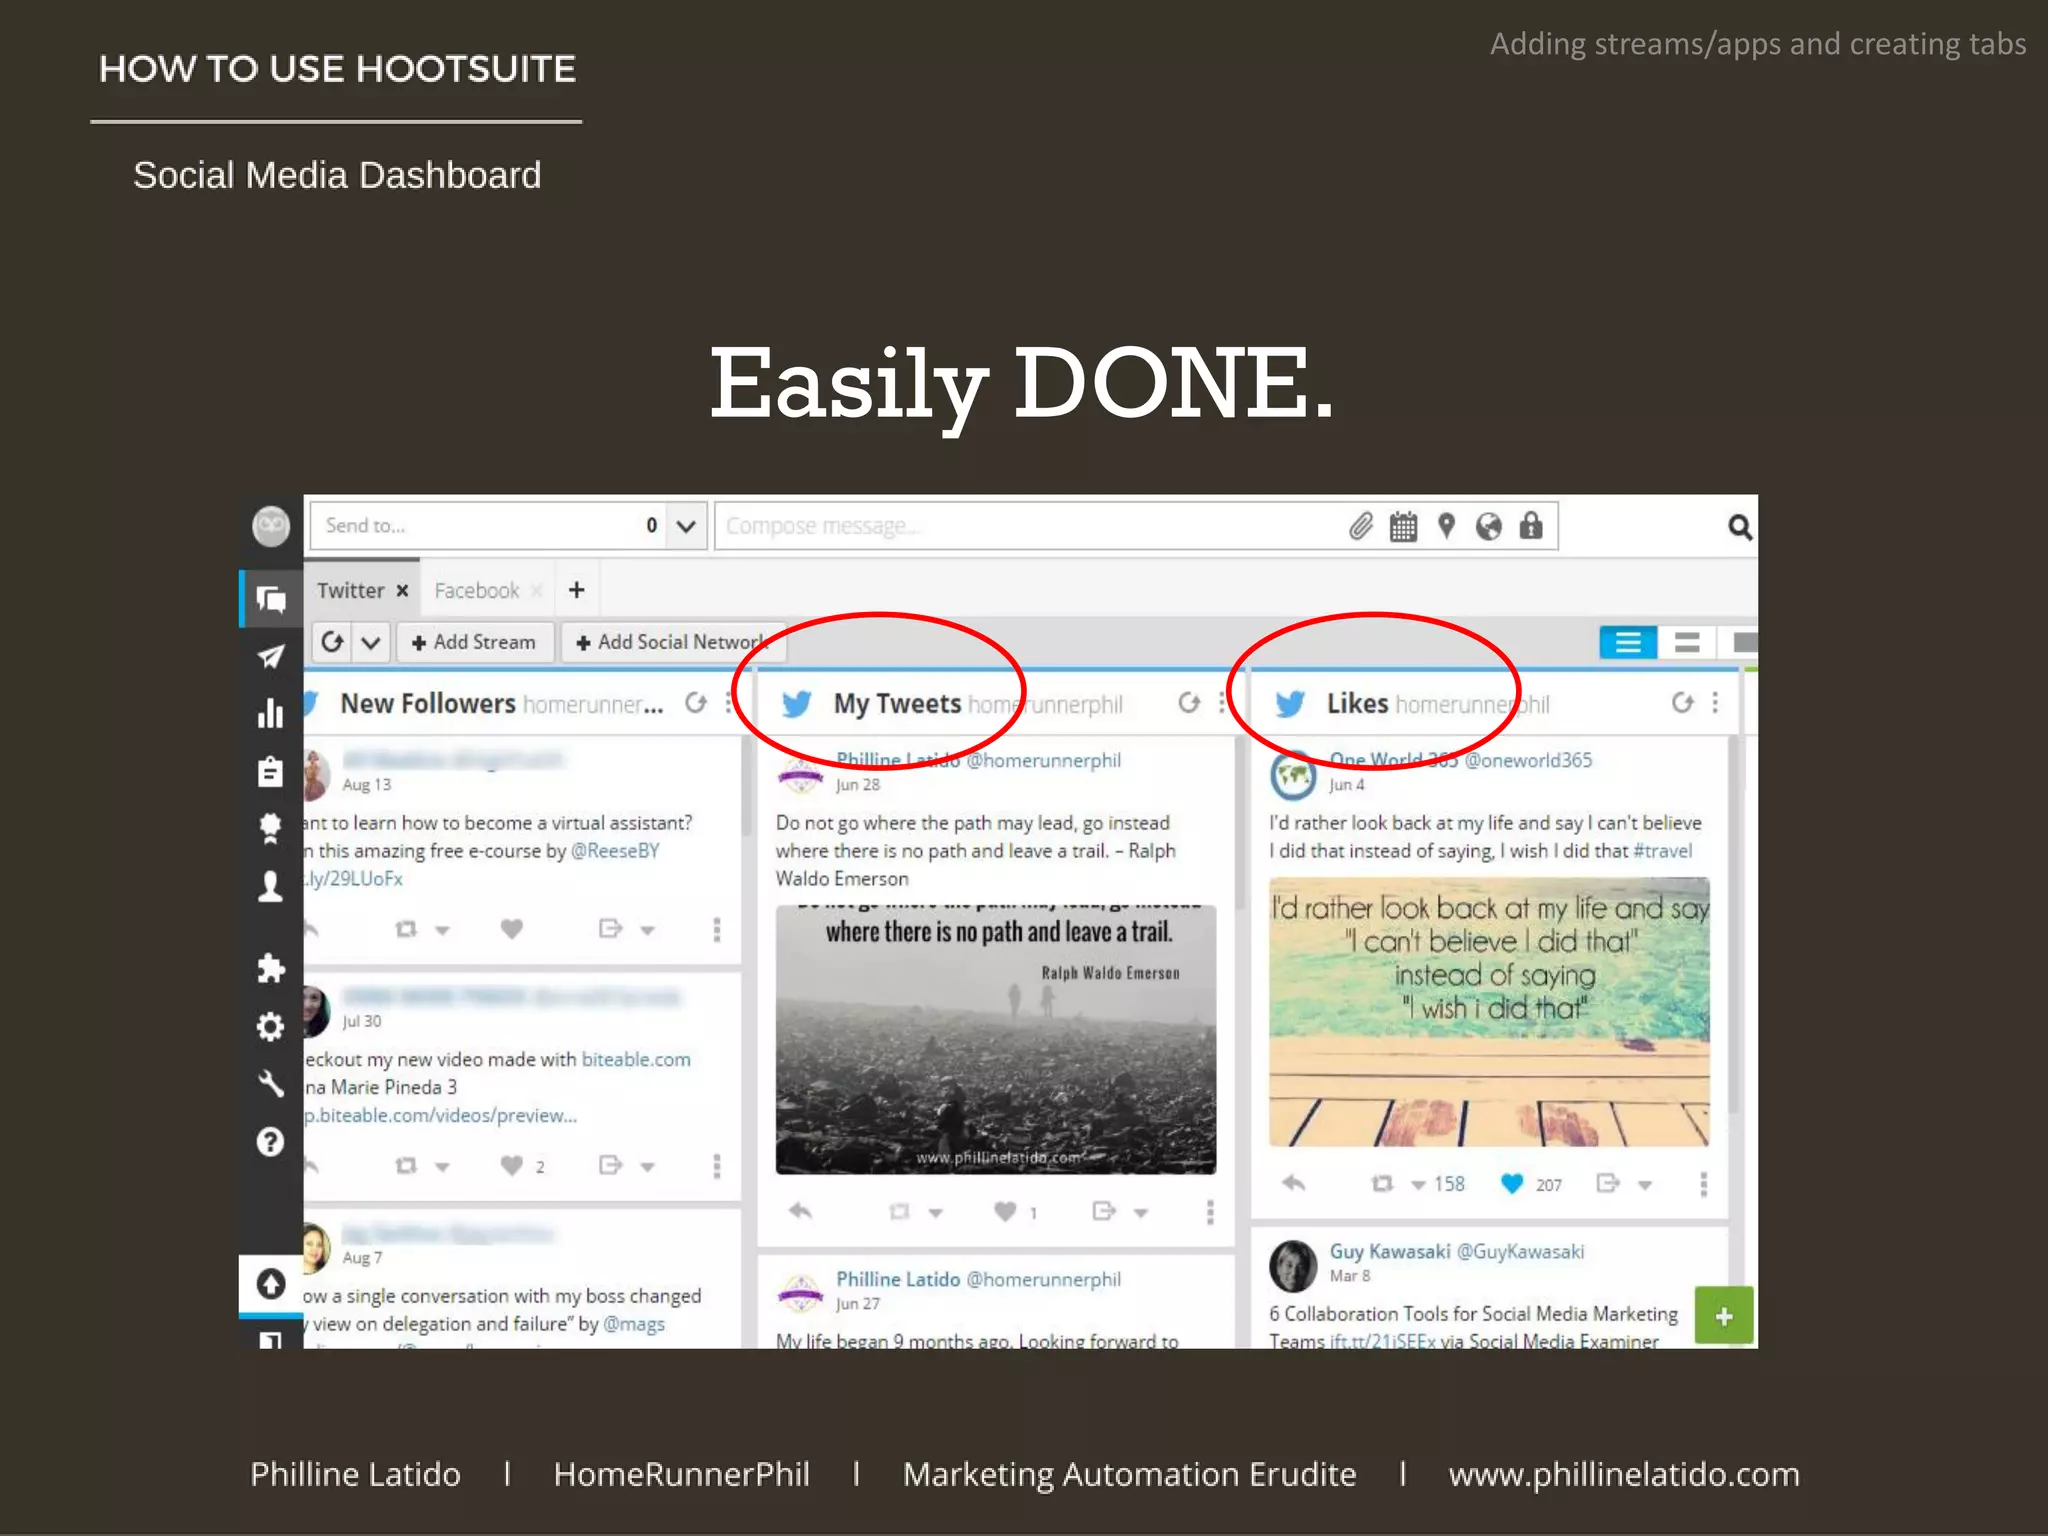Expand share options on One World 365 tweet
The width and height of the screenshot is (2048, 1536).
click(x=1645, y=1185)
